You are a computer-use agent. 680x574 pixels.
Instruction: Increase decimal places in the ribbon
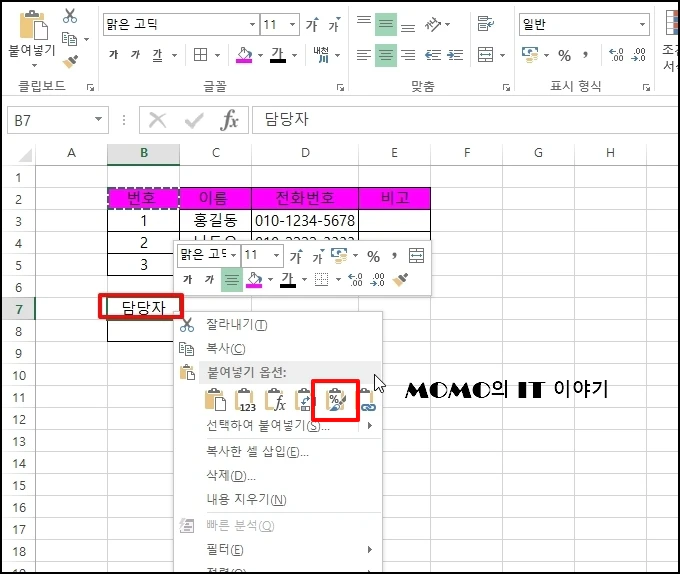click(x=616, y=55)
